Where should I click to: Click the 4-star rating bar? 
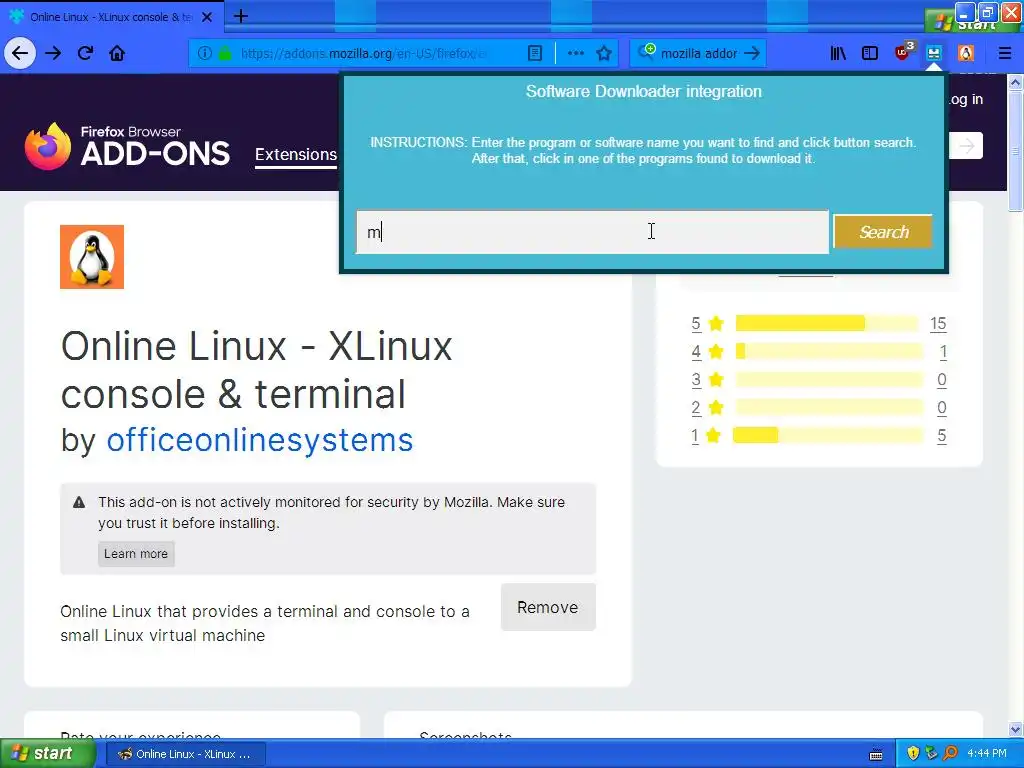pos(828,351)
